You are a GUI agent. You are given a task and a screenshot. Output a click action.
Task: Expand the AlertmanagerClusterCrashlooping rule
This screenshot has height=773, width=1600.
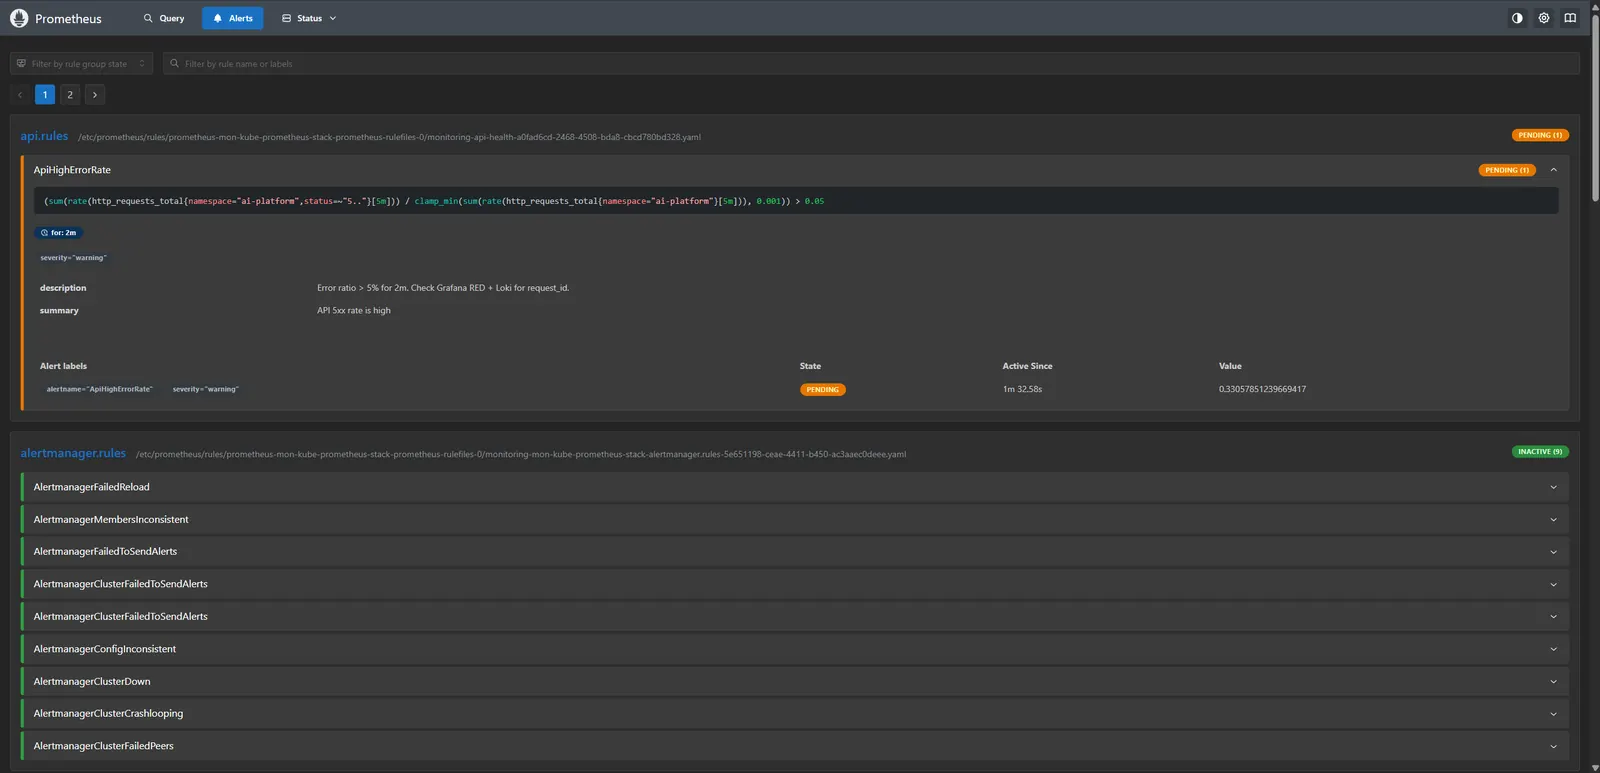(795, 714)
